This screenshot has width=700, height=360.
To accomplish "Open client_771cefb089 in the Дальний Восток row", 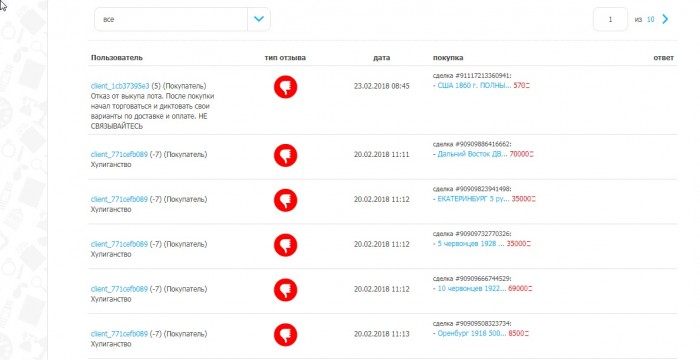I will 119,154.
